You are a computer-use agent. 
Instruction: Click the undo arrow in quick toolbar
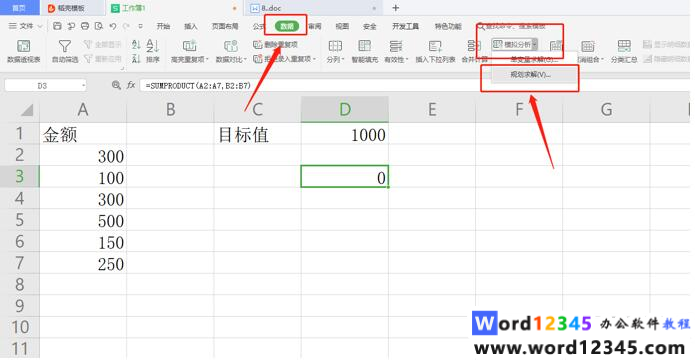click(x=113, y=26)
